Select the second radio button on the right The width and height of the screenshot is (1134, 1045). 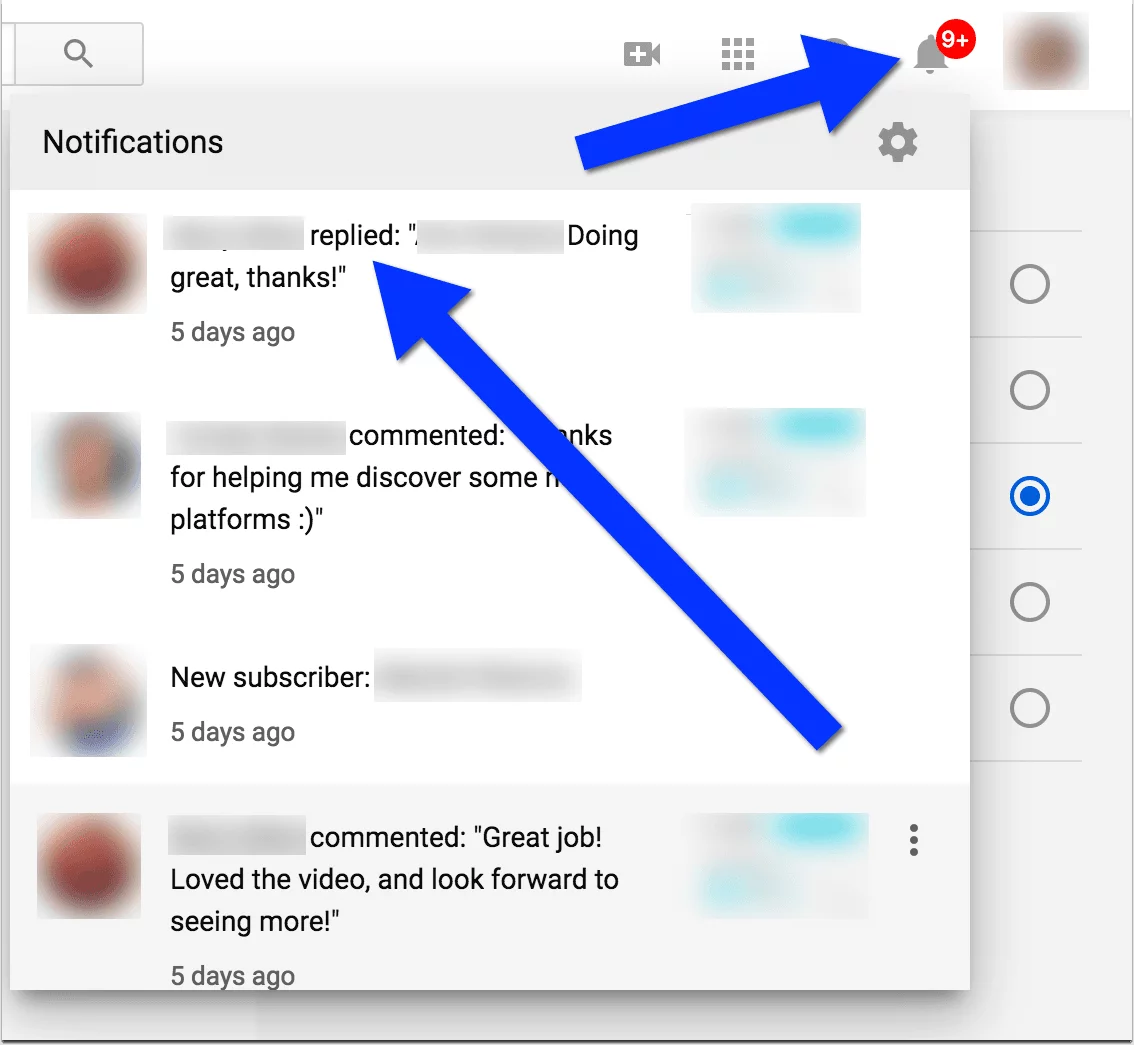[x=1030, y=391]
